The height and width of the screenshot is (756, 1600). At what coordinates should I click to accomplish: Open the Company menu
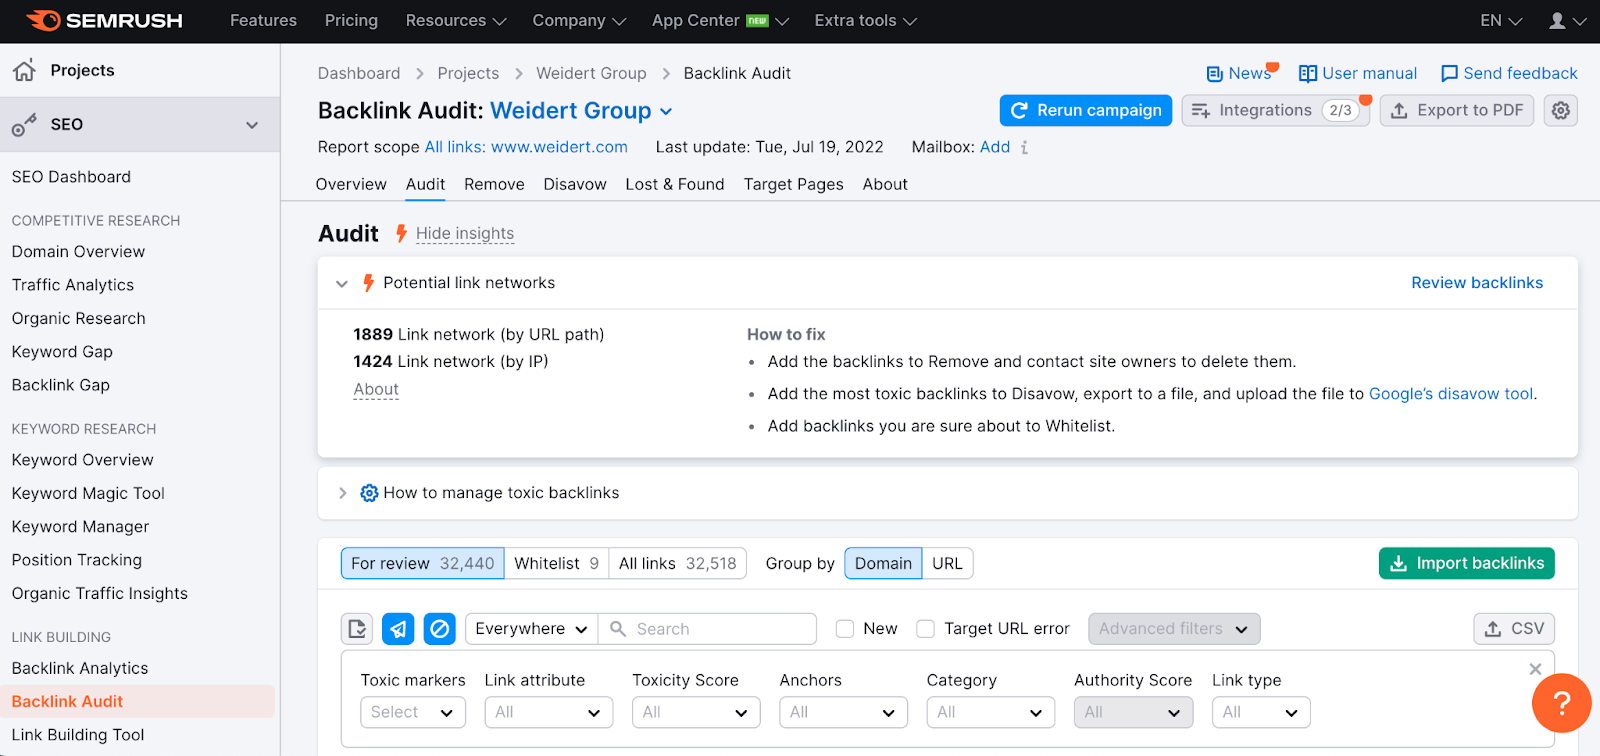tap(579, 20)
